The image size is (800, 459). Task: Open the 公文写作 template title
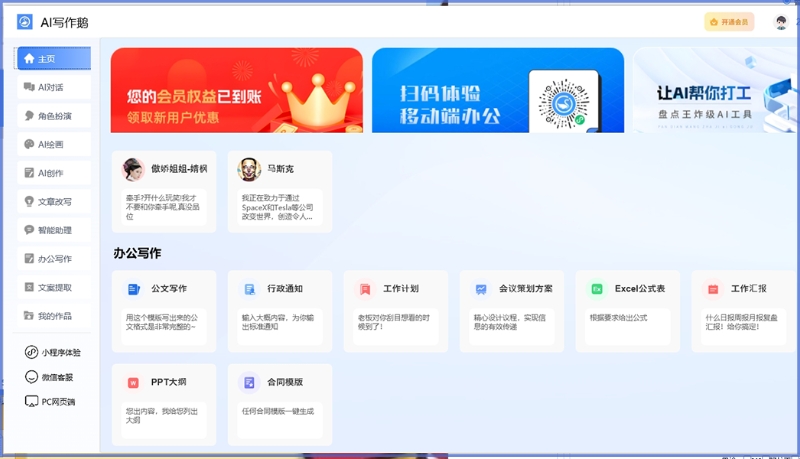coord(169,289)
